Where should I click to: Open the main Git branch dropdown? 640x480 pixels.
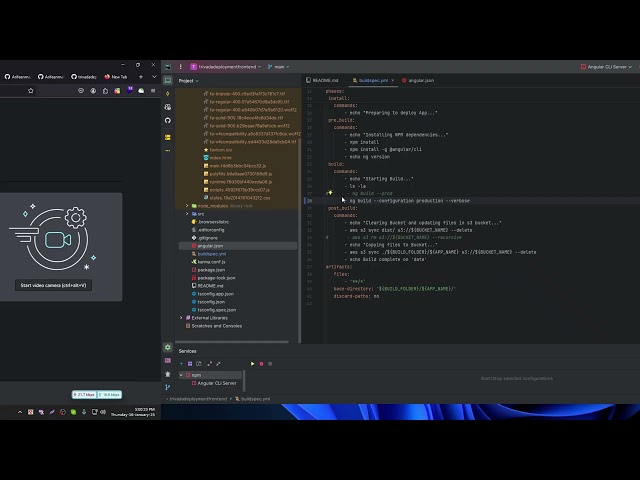[x=279, y=67]
